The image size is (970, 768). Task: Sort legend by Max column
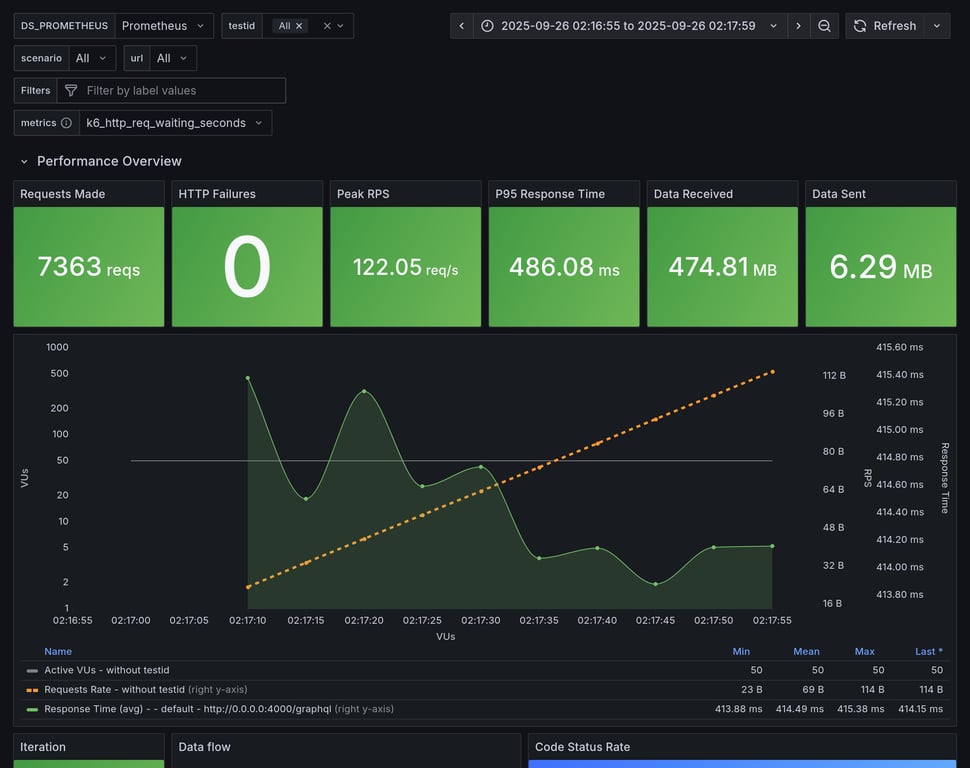pyautogui.click(x=864, y=651)
